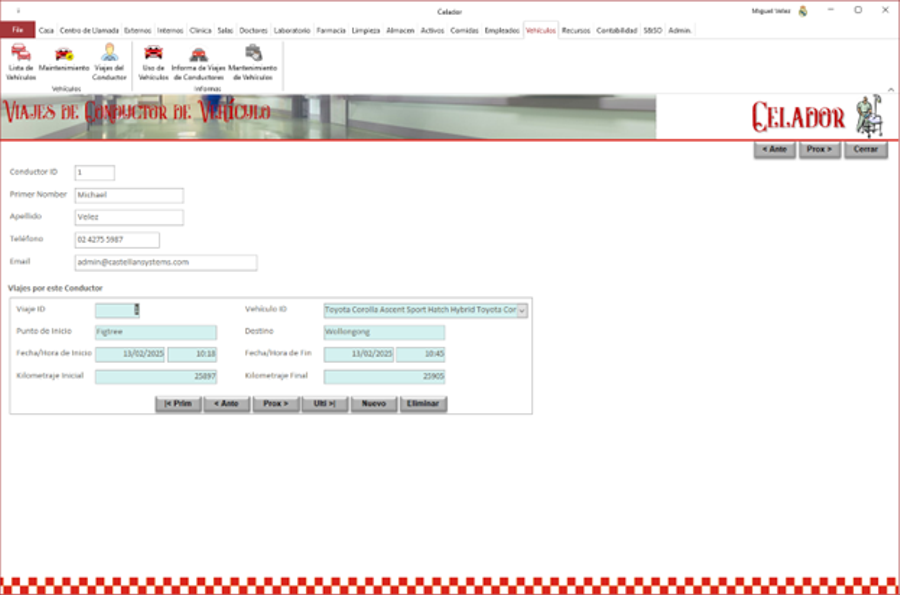900x595 pixels.
Task: Open Lista de Vehículos icon
Action: (x=20, y=61)
